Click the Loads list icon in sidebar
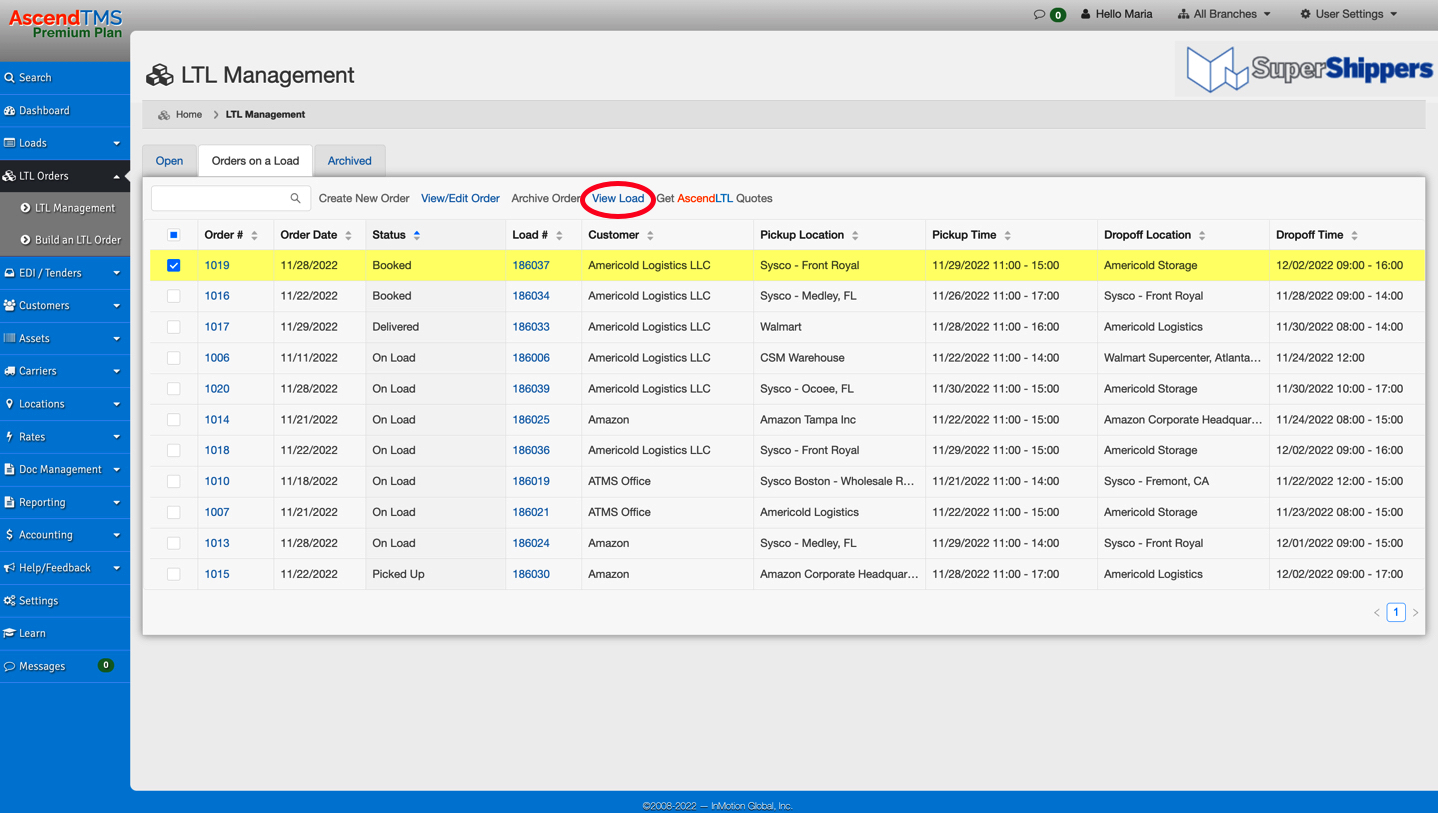Image resolution: width=1438 pixels, height=813 pixels. click(9, 143)
